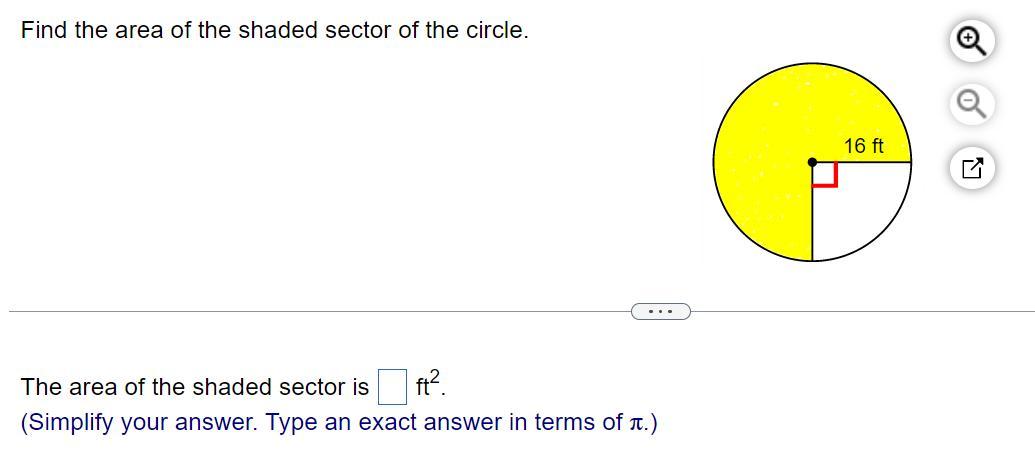Click the red right-angle marker
Viewport: 1035px width, 457px height.
(x=826, y=175)
